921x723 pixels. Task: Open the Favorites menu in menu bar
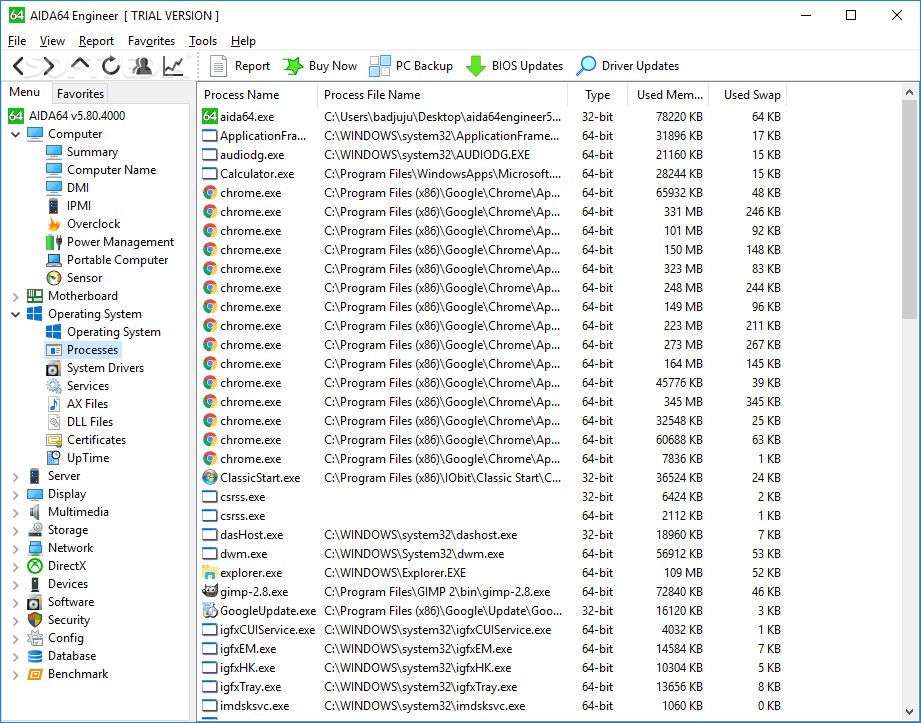[152, 41]
